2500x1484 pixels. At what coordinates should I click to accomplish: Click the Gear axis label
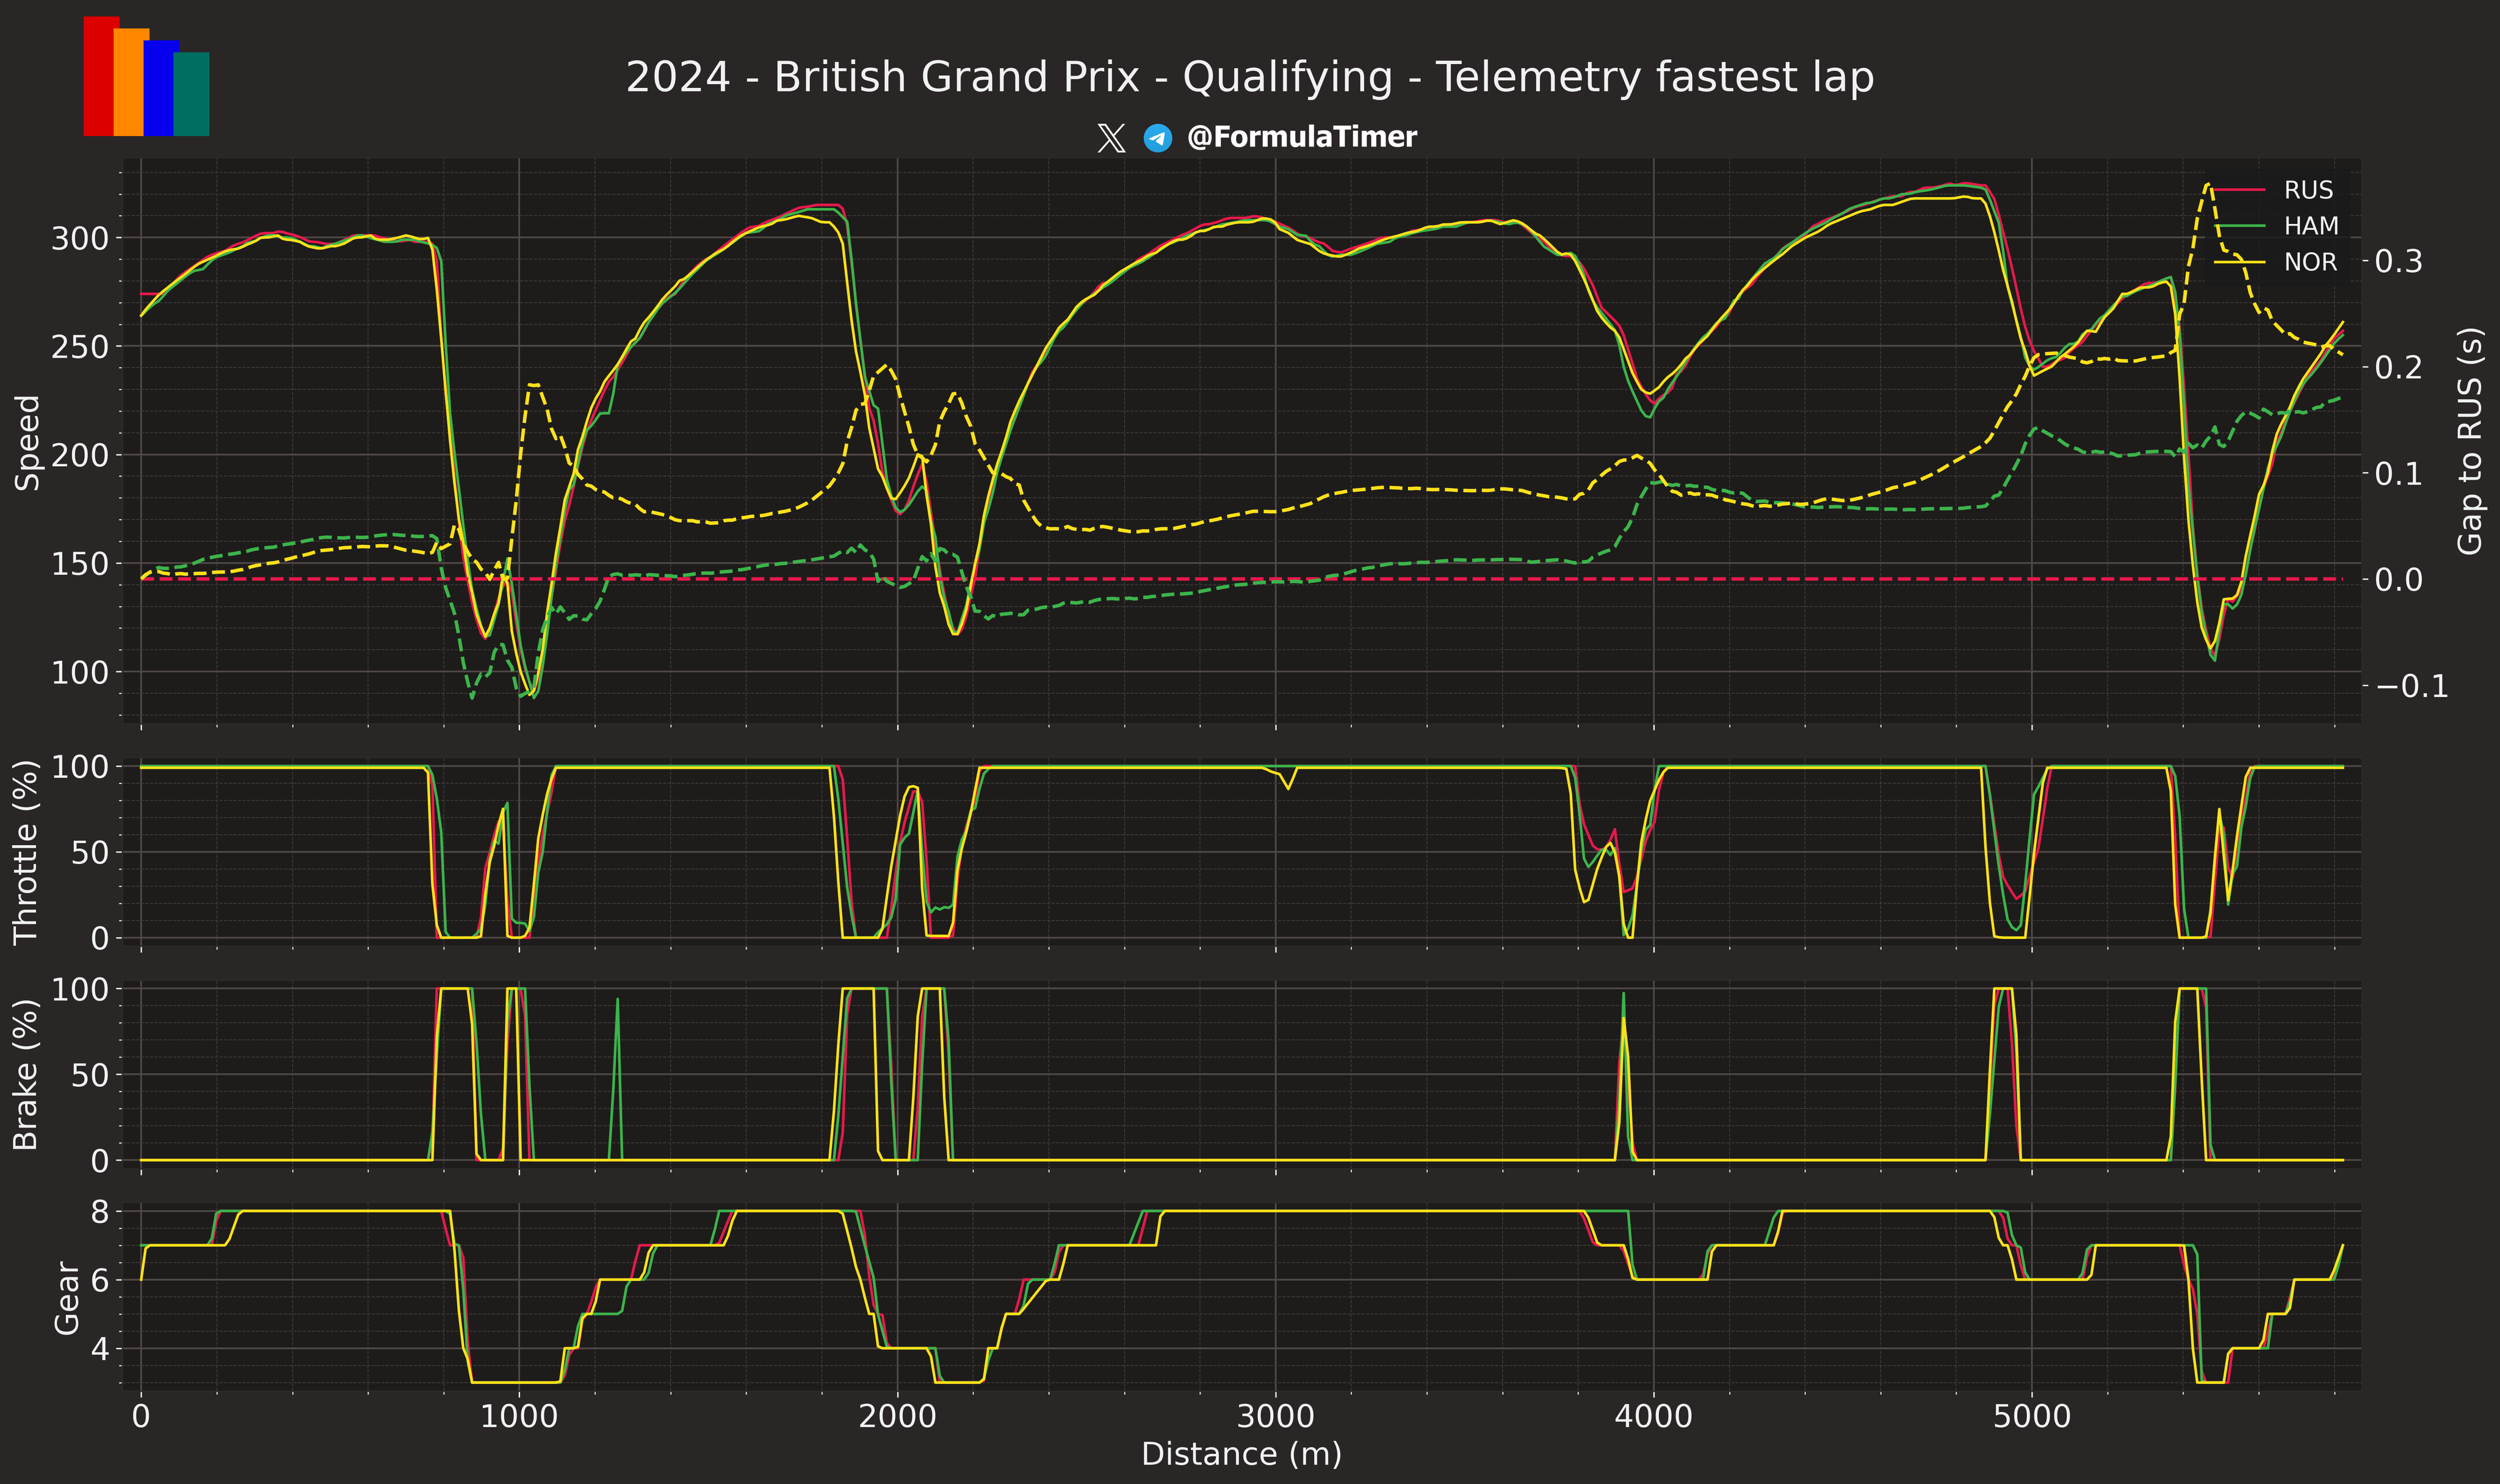pyautogui.click(x=66, y=1297)
